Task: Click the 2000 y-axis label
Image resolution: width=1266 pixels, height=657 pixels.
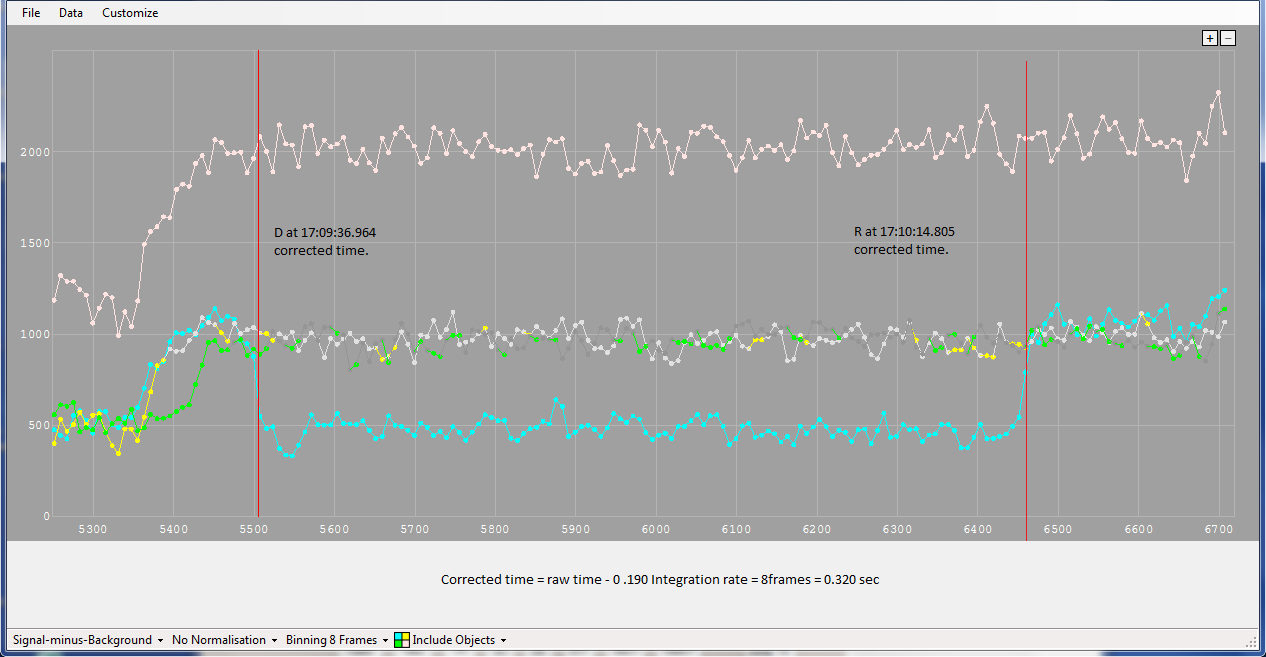Action: pyautogui.click(x=37, y=152)
